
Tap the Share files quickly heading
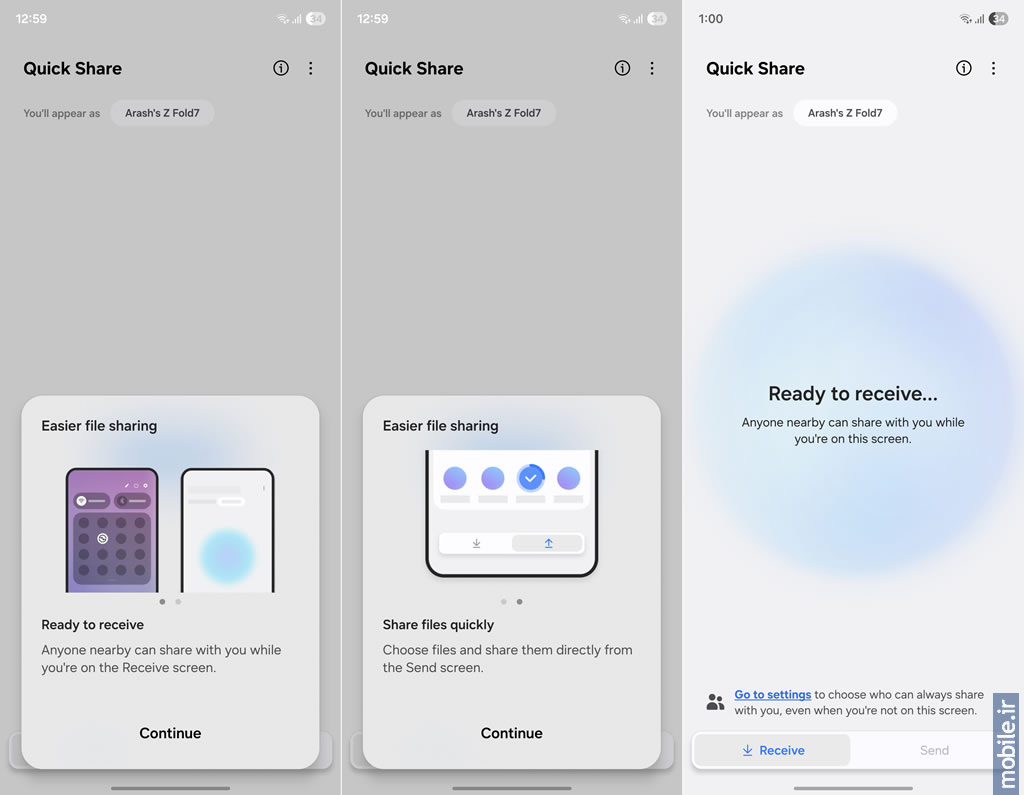tap(438, 625)
